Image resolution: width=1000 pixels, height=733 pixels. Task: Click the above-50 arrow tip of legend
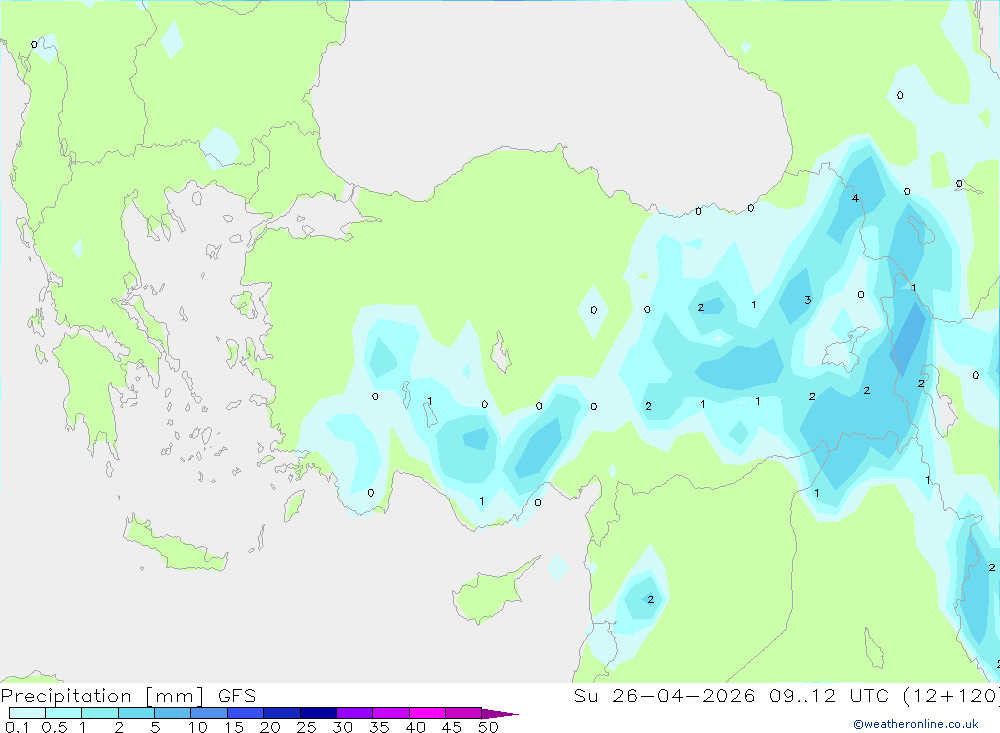[500, 714]
